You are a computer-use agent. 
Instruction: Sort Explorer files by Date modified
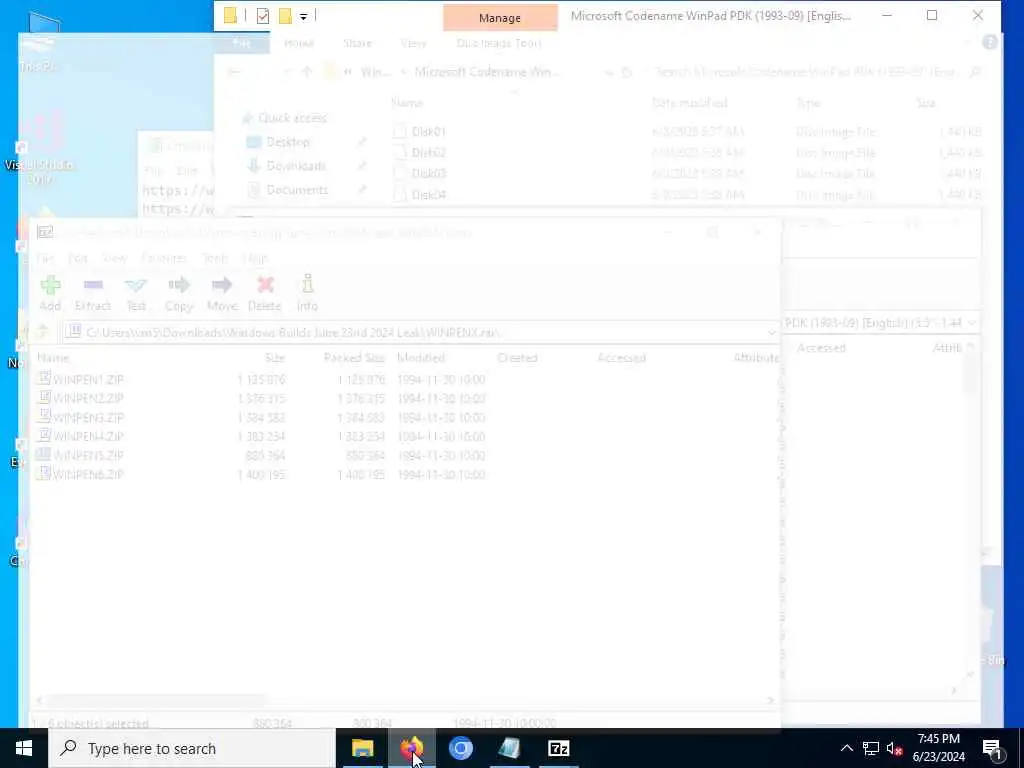(690, 103)
